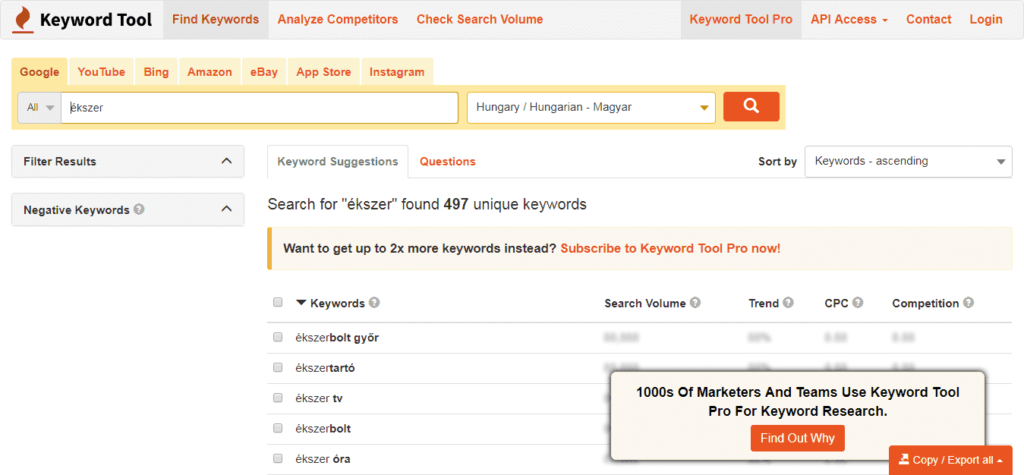Viewport: 1024px width, 475px height.
Task: Select the Google platform tab
Action: [x=39, y=72]
